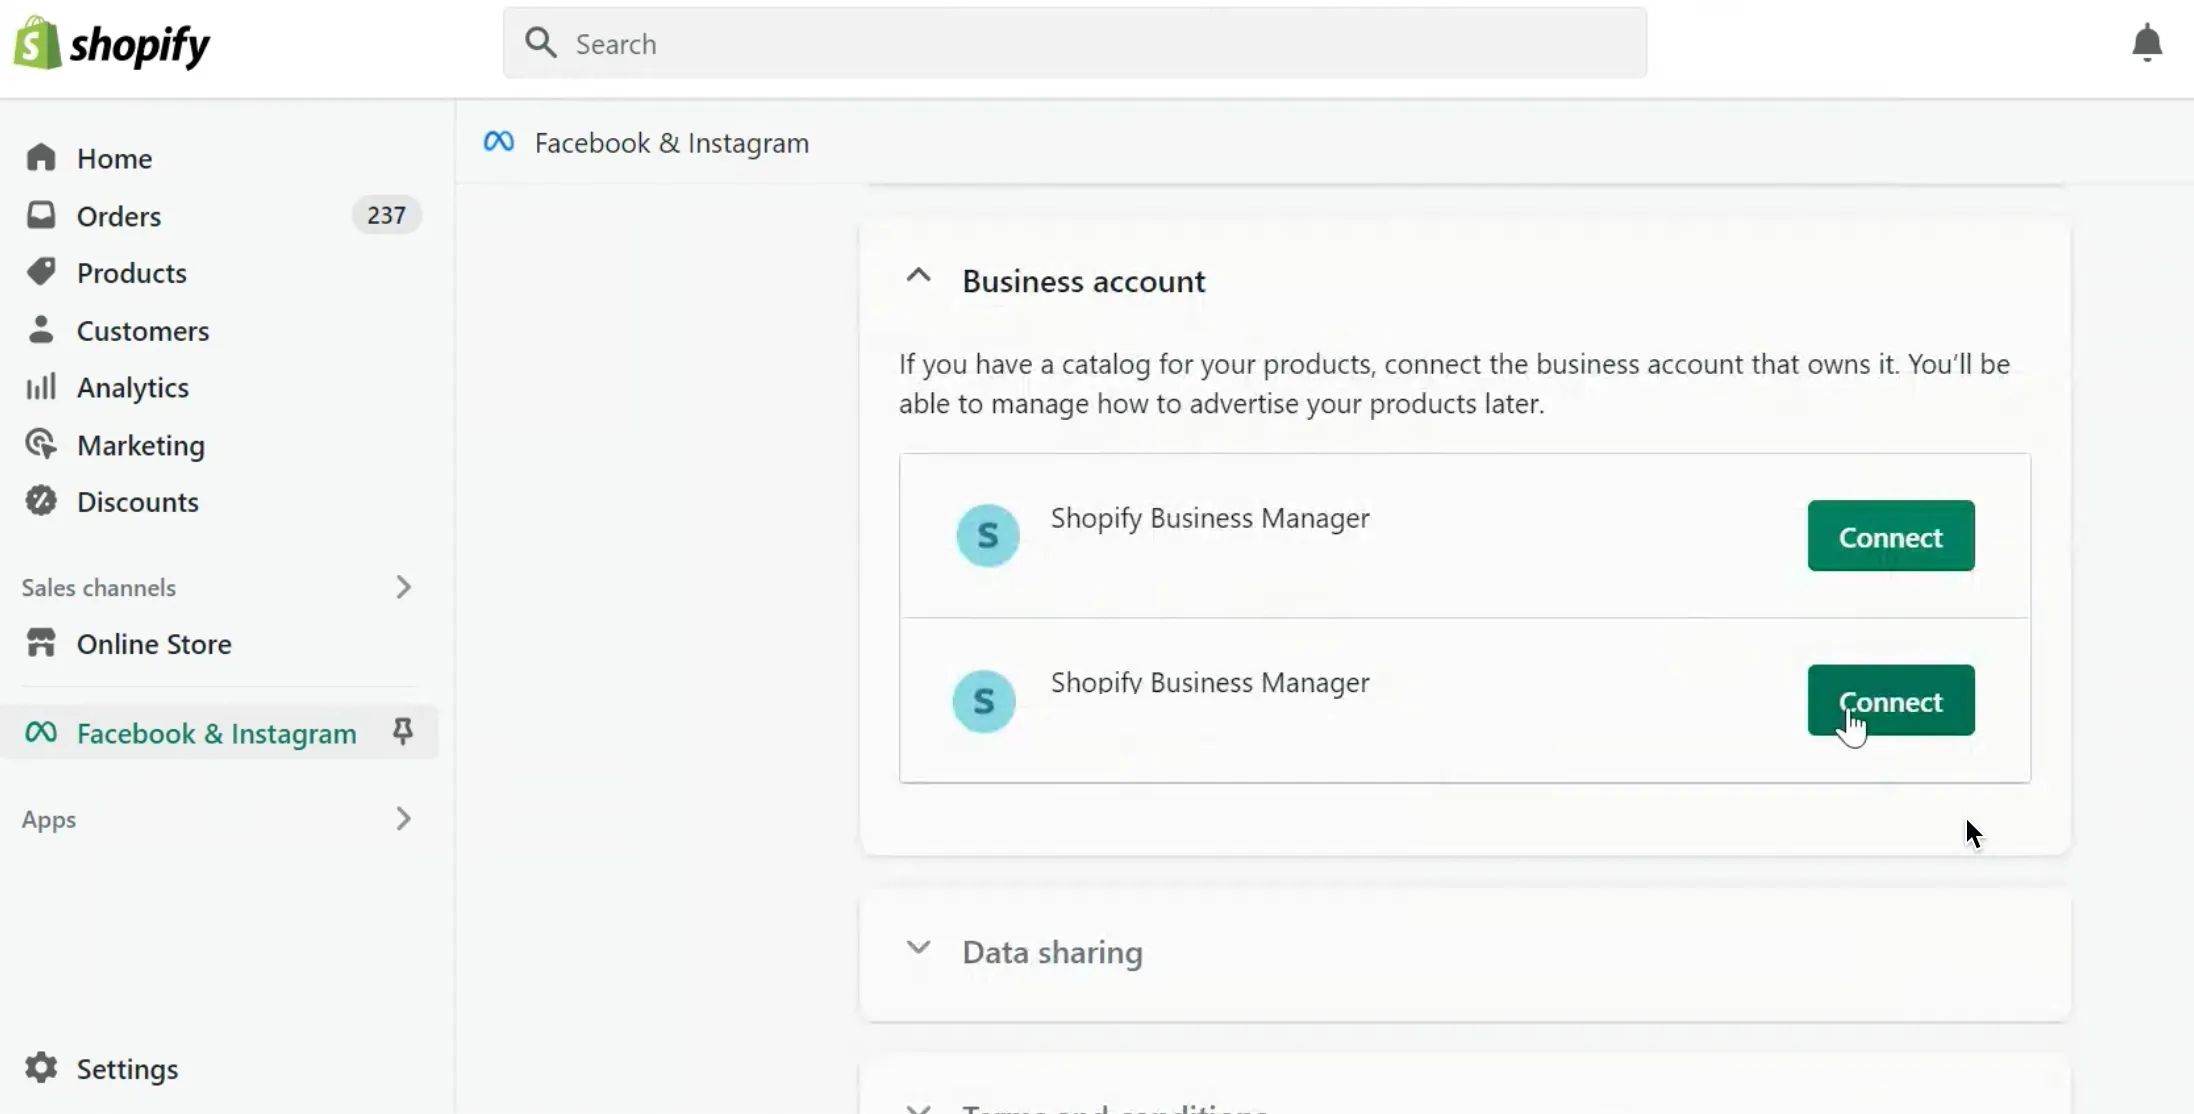Image resolution: width=2194 pixels, height=1114 pixels.
Task: Open the Home menu item
Action: pos(114,158)
